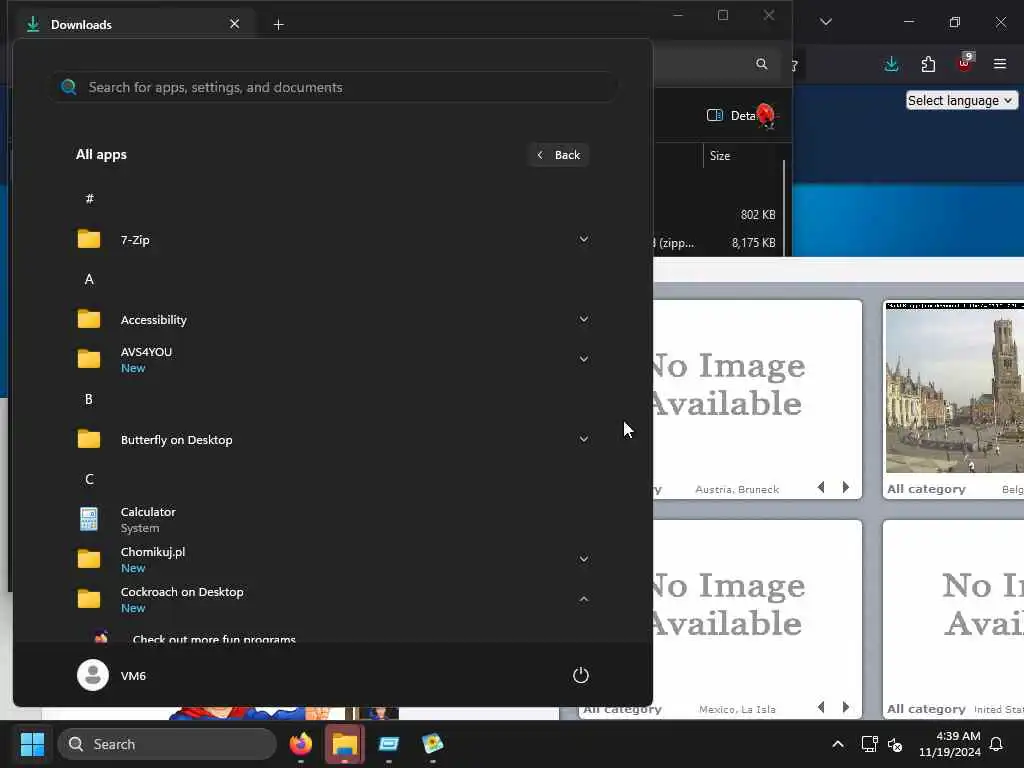Add a new File Explorer tab

click(278, 24)
